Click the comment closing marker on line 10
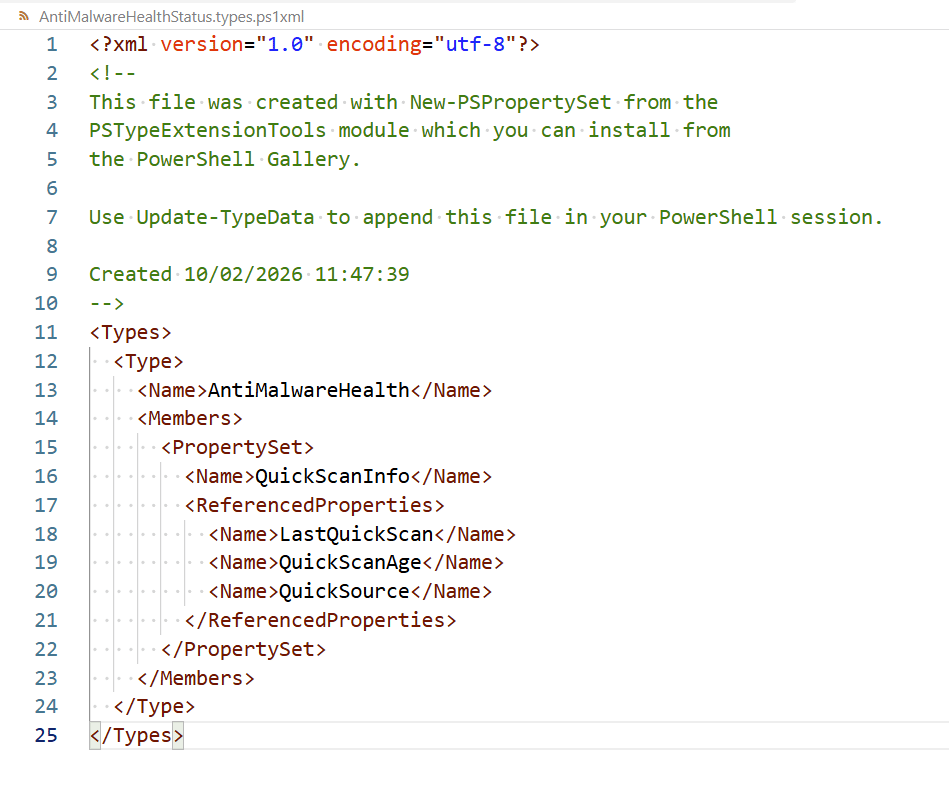This screenshot has height=791, width=949. pos(107,303)
